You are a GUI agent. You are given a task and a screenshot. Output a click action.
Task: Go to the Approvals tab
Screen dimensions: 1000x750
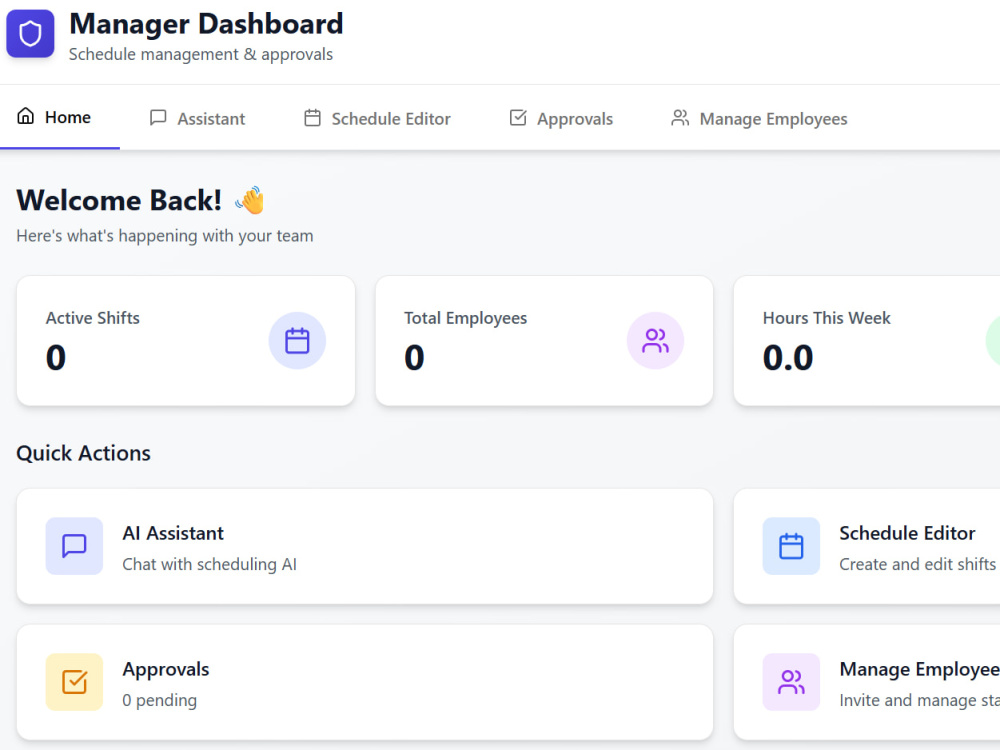(x=561, y=119)
